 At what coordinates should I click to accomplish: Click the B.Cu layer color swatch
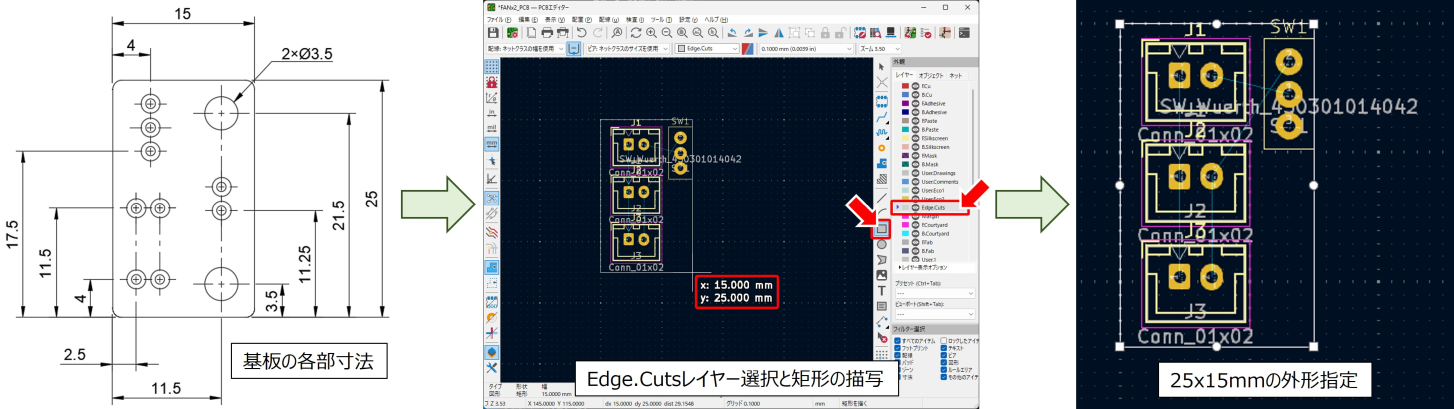(905, 95)
